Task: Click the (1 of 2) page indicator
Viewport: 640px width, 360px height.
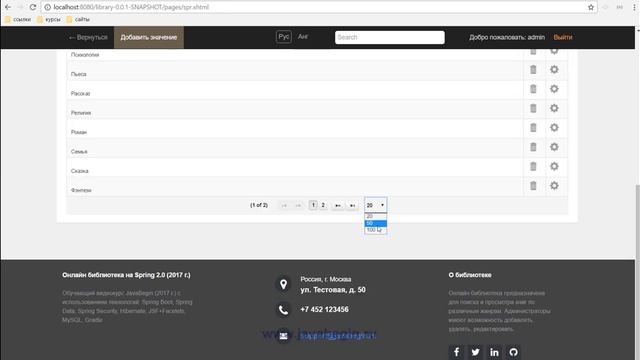Action: pos(259,205)
